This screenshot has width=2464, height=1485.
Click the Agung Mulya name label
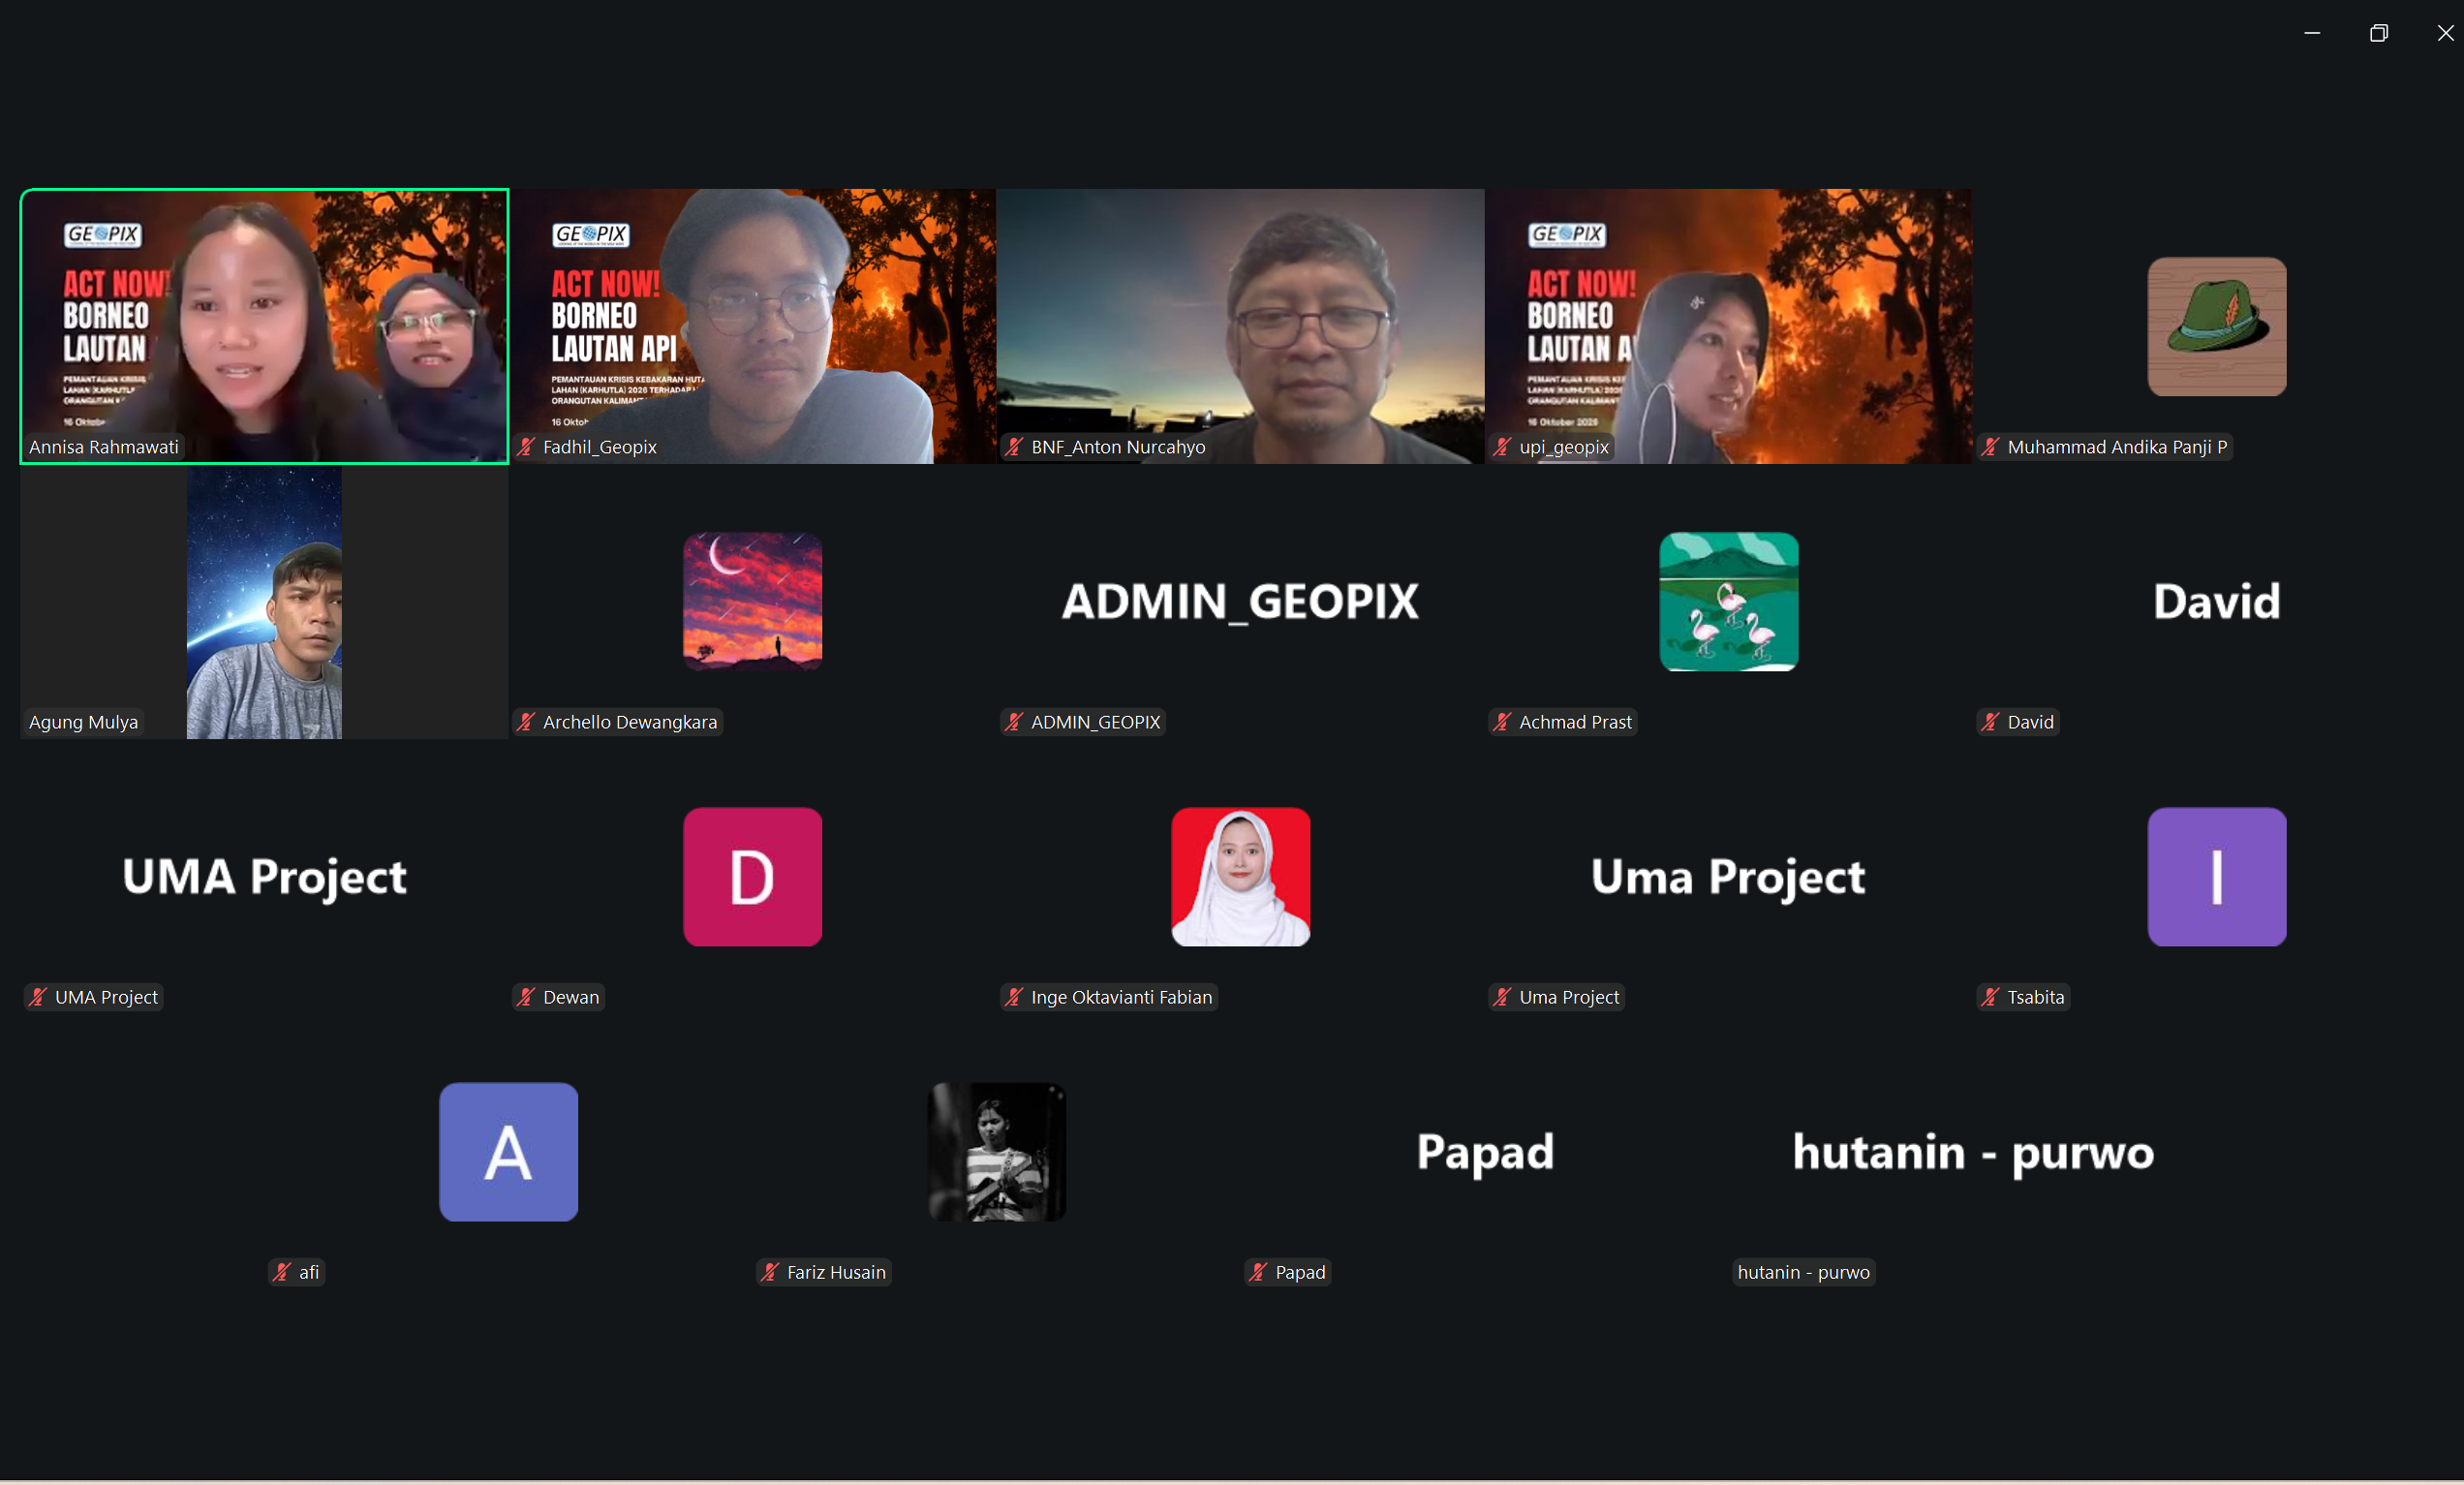pos(83,722)
